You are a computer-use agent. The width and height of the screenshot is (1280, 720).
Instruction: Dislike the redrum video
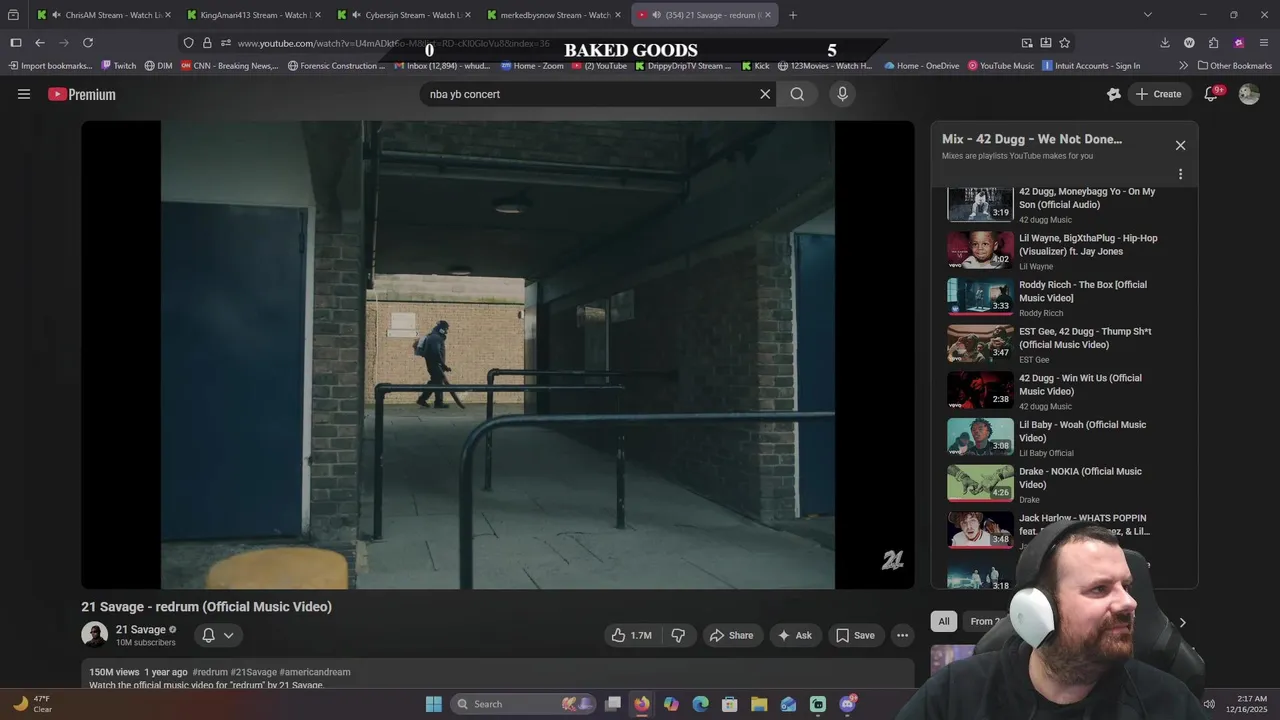click(x=678, y=635)
